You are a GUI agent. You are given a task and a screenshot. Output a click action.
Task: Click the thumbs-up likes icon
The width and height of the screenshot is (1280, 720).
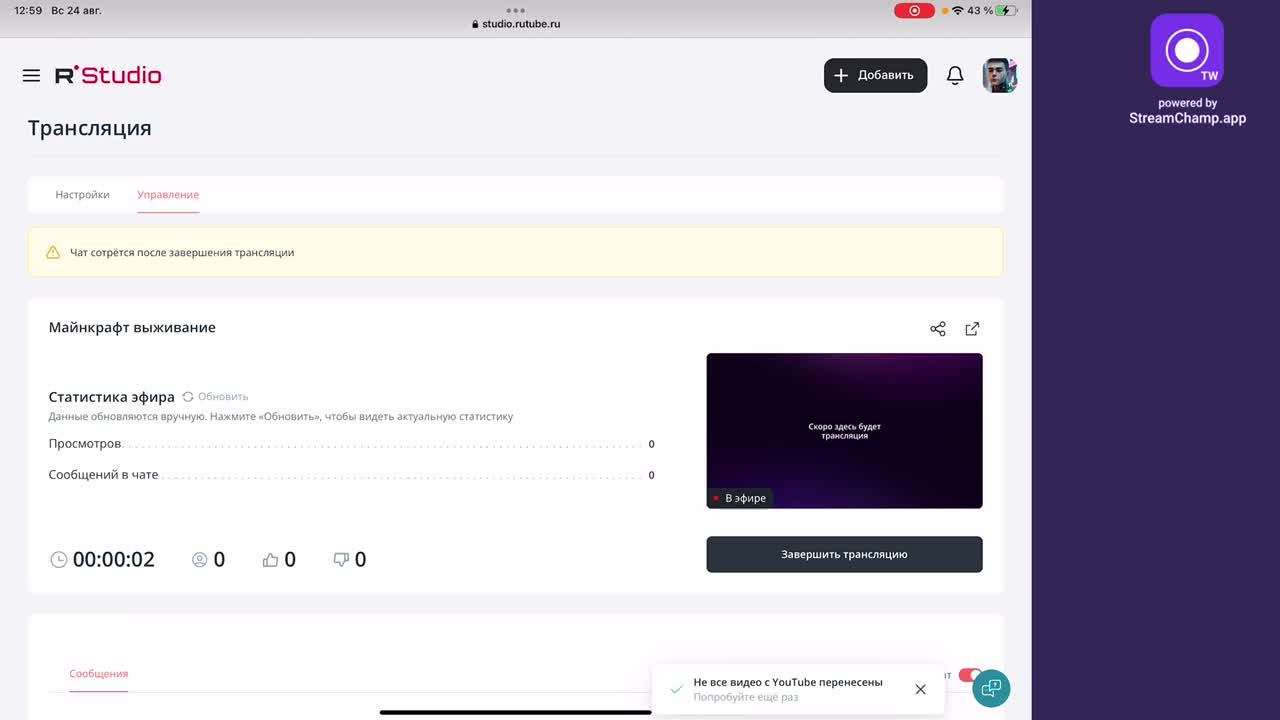[x=270, y=560]
